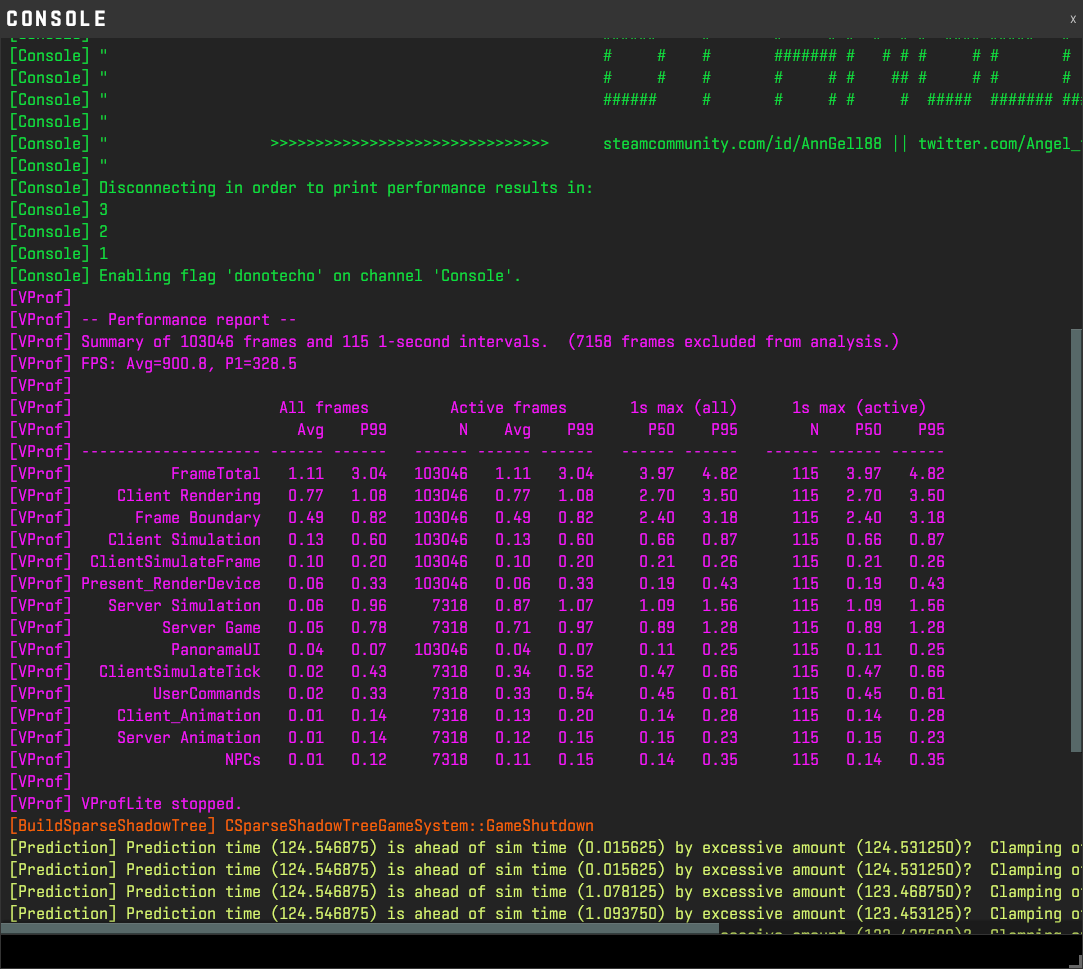Click the 'PanoramaUI' row label

(x=215, y=650)
